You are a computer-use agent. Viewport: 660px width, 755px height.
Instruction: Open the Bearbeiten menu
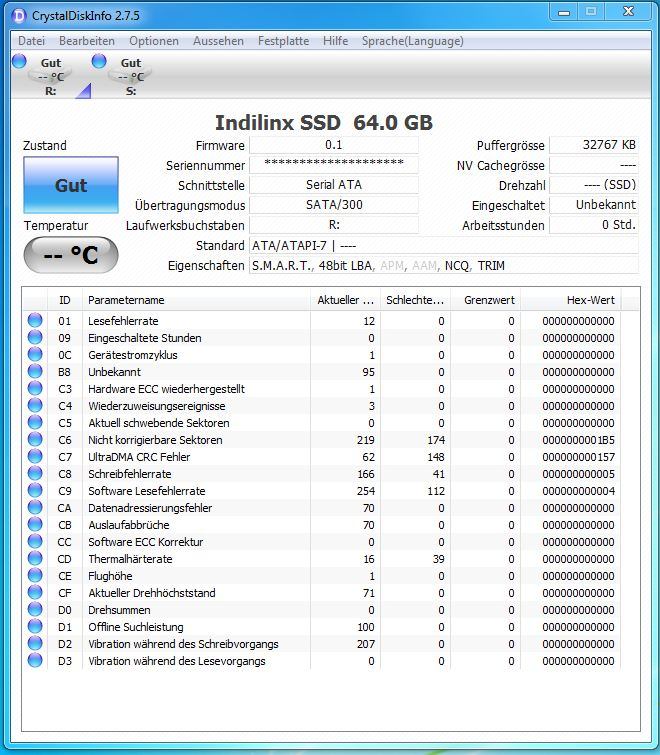[x=87, y=41]
